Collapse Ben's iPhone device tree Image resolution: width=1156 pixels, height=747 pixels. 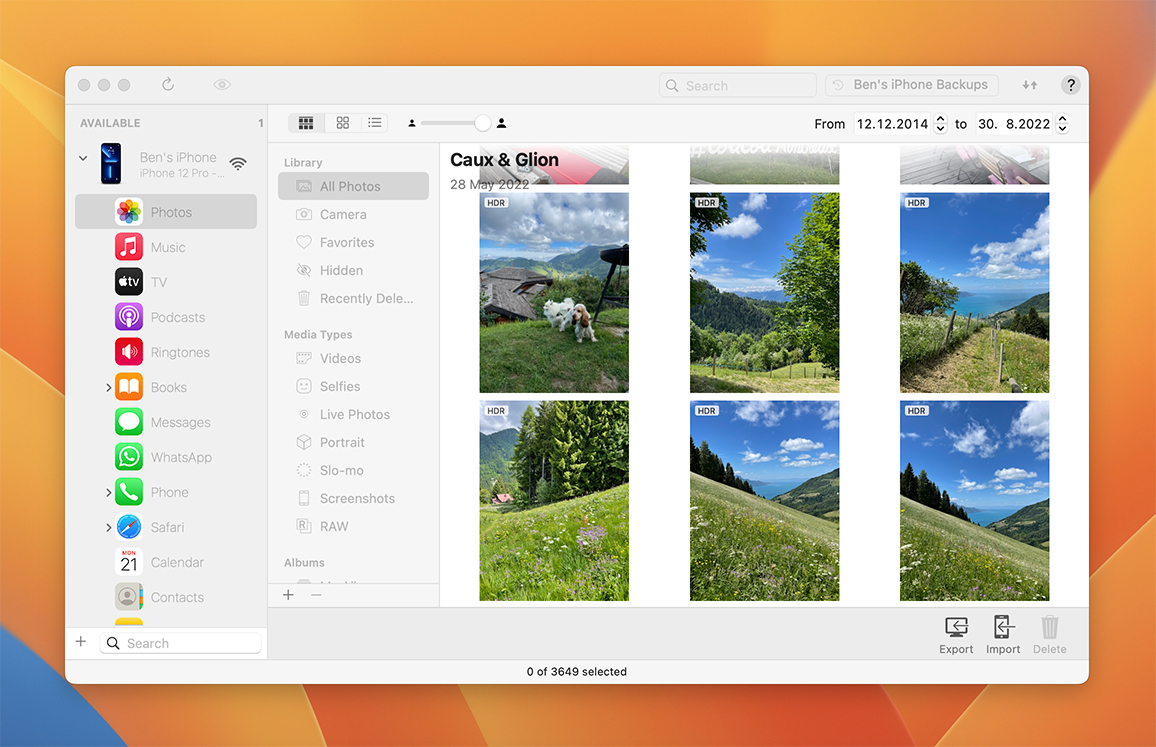coord(83,158)
